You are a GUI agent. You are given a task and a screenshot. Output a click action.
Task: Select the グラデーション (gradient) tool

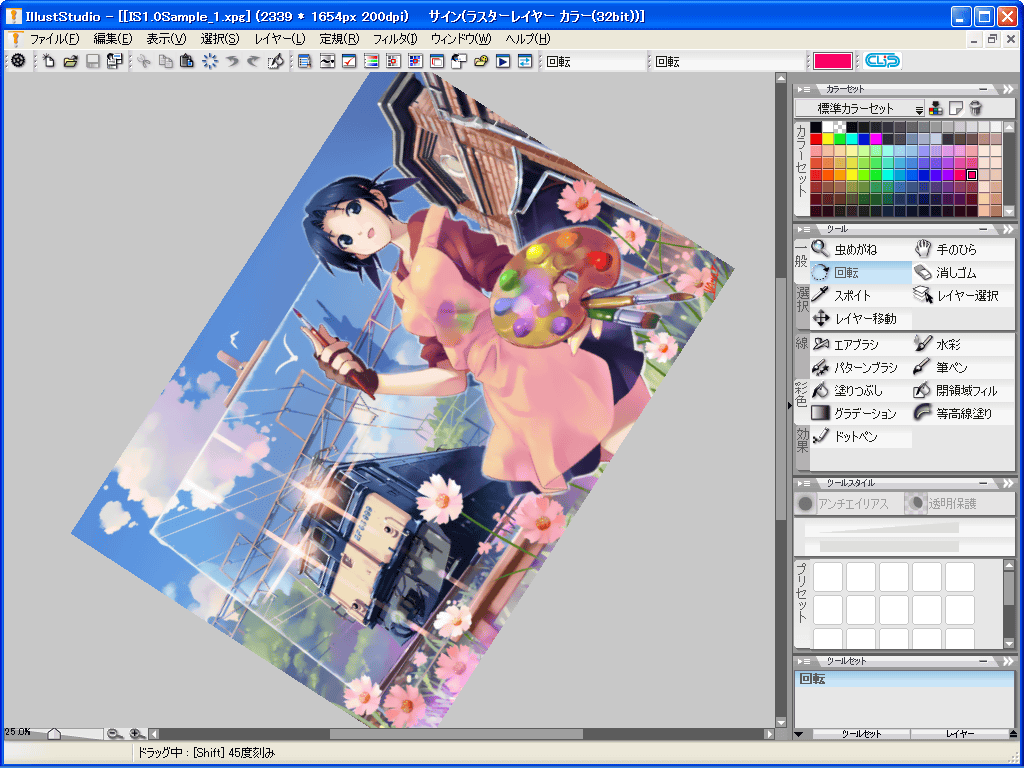point(860,413)
